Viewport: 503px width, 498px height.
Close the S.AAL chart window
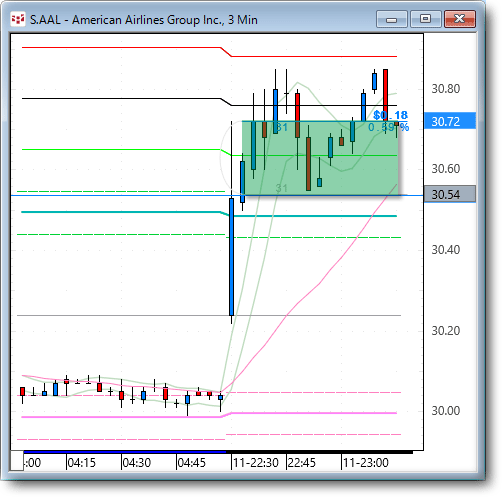click(460, 19)
